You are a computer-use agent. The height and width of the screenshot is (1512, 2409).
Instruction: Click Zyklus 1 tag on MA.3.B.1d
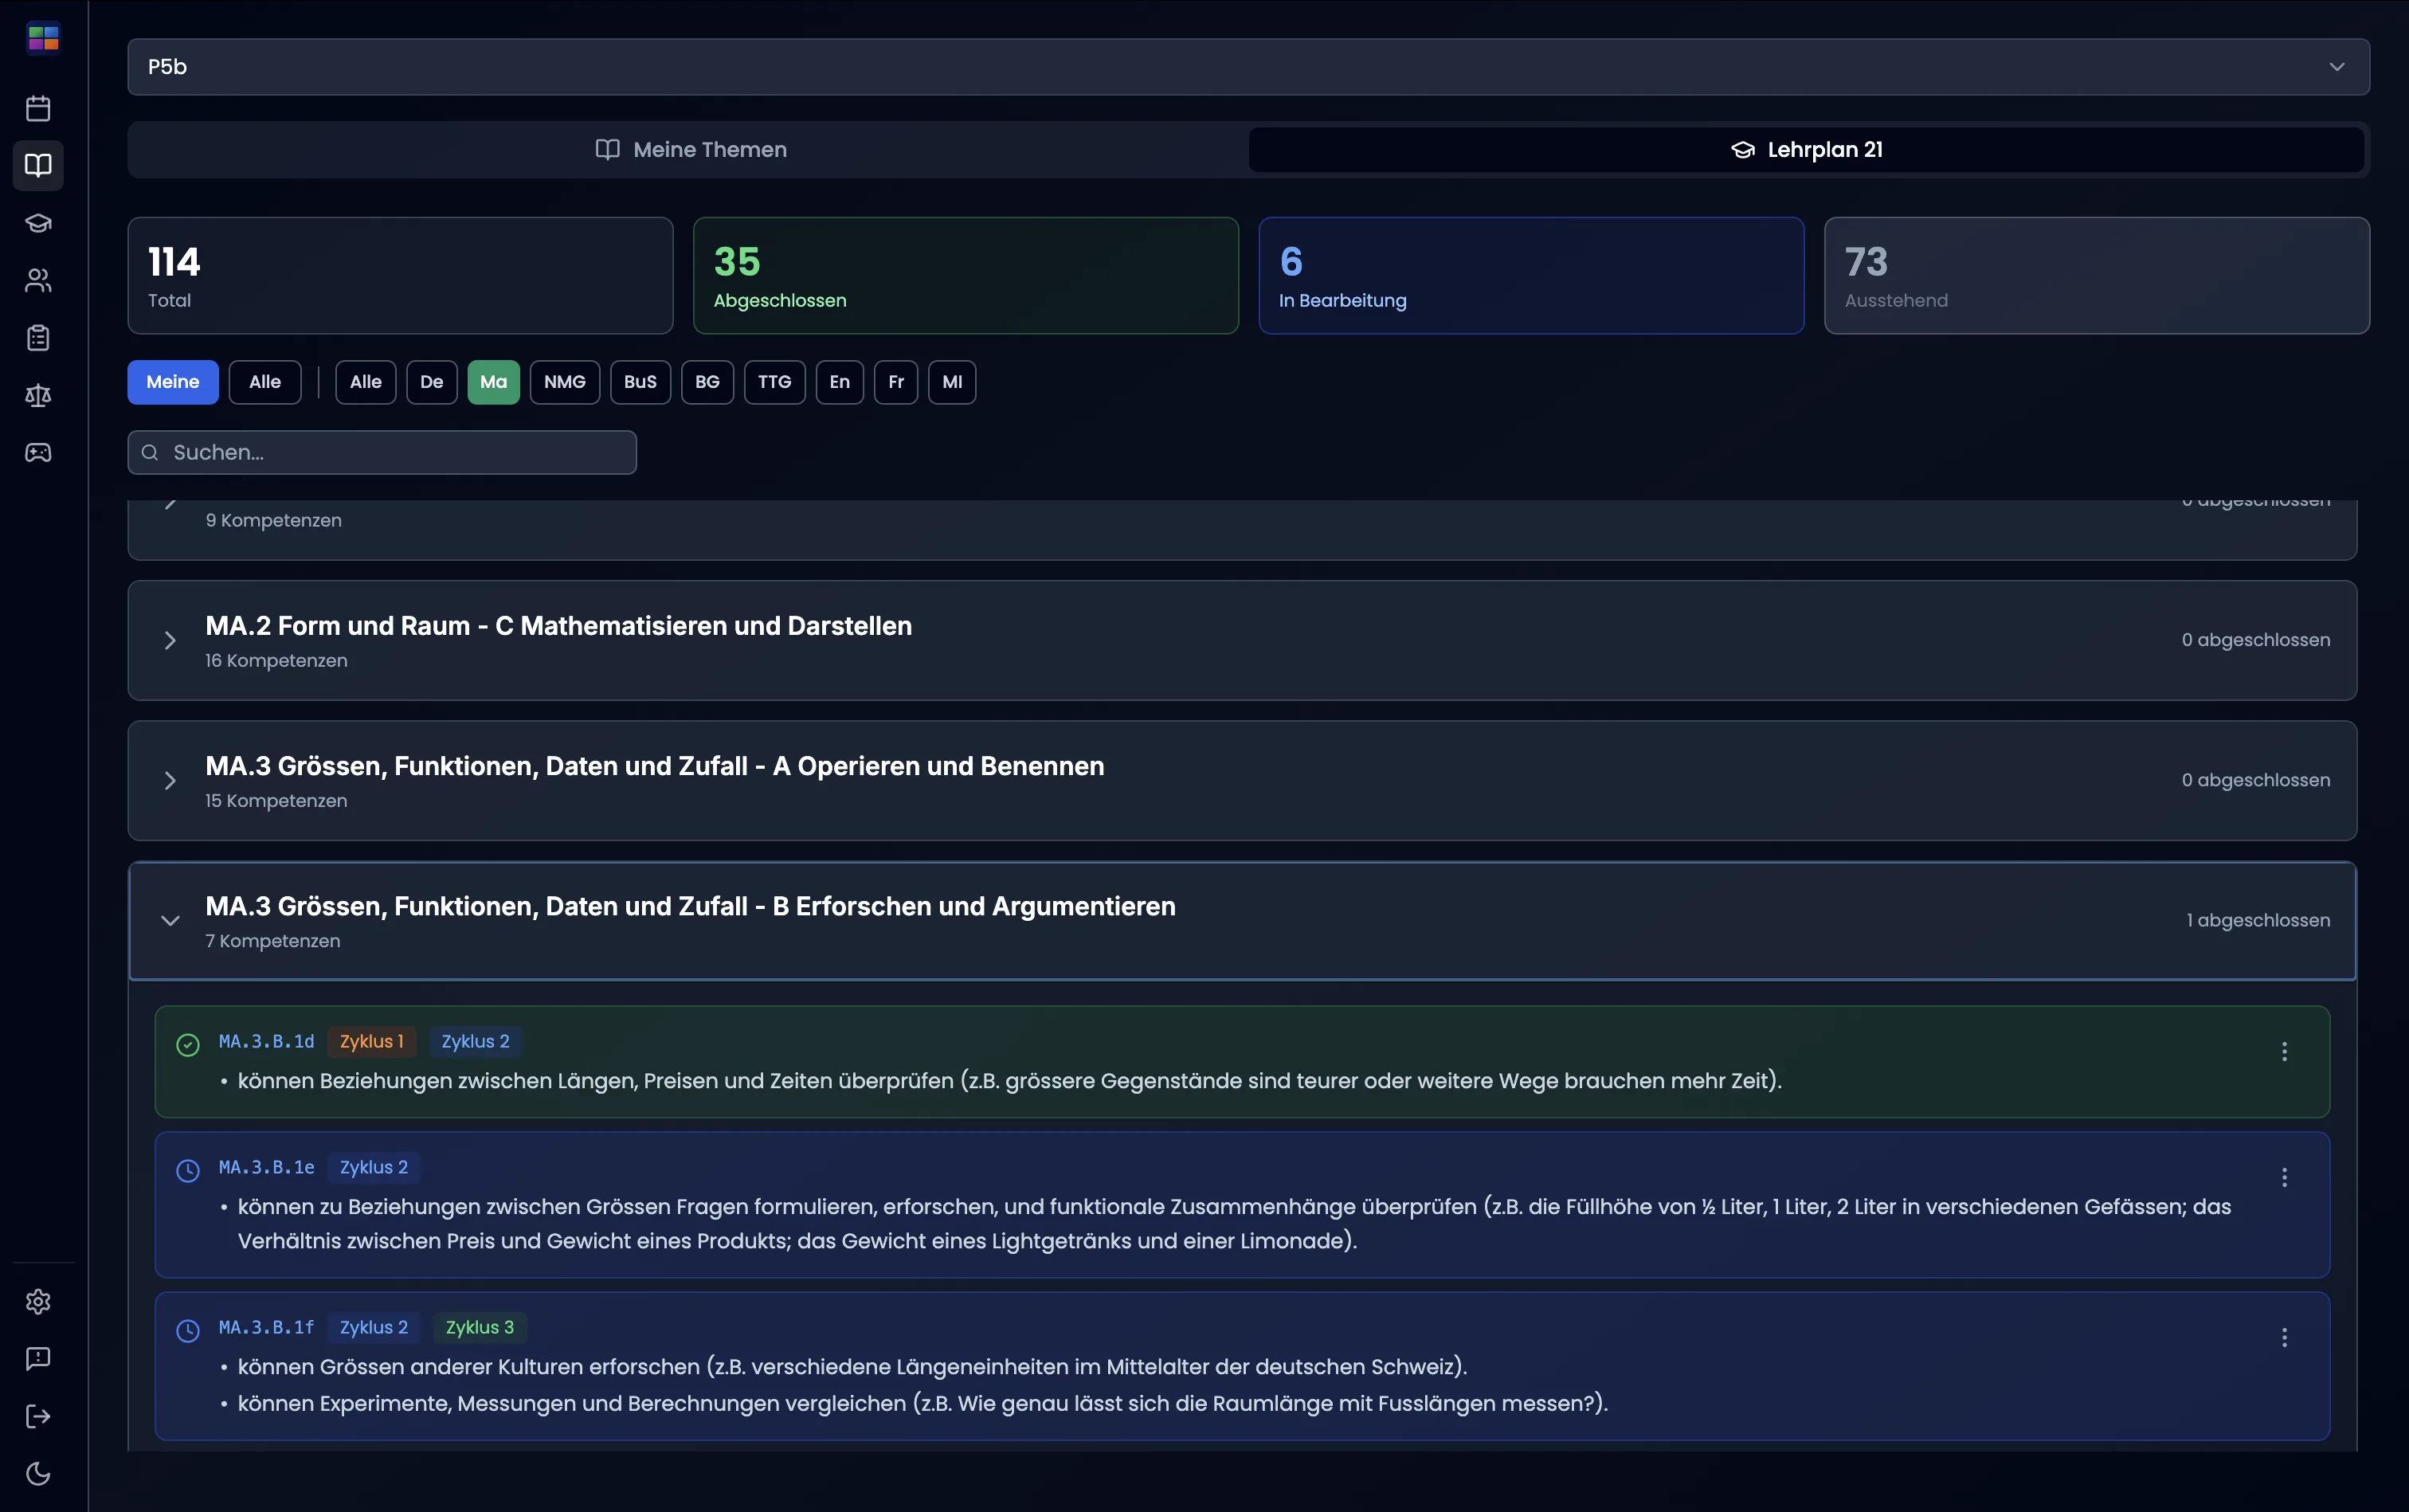click(x=372, y=1042)
